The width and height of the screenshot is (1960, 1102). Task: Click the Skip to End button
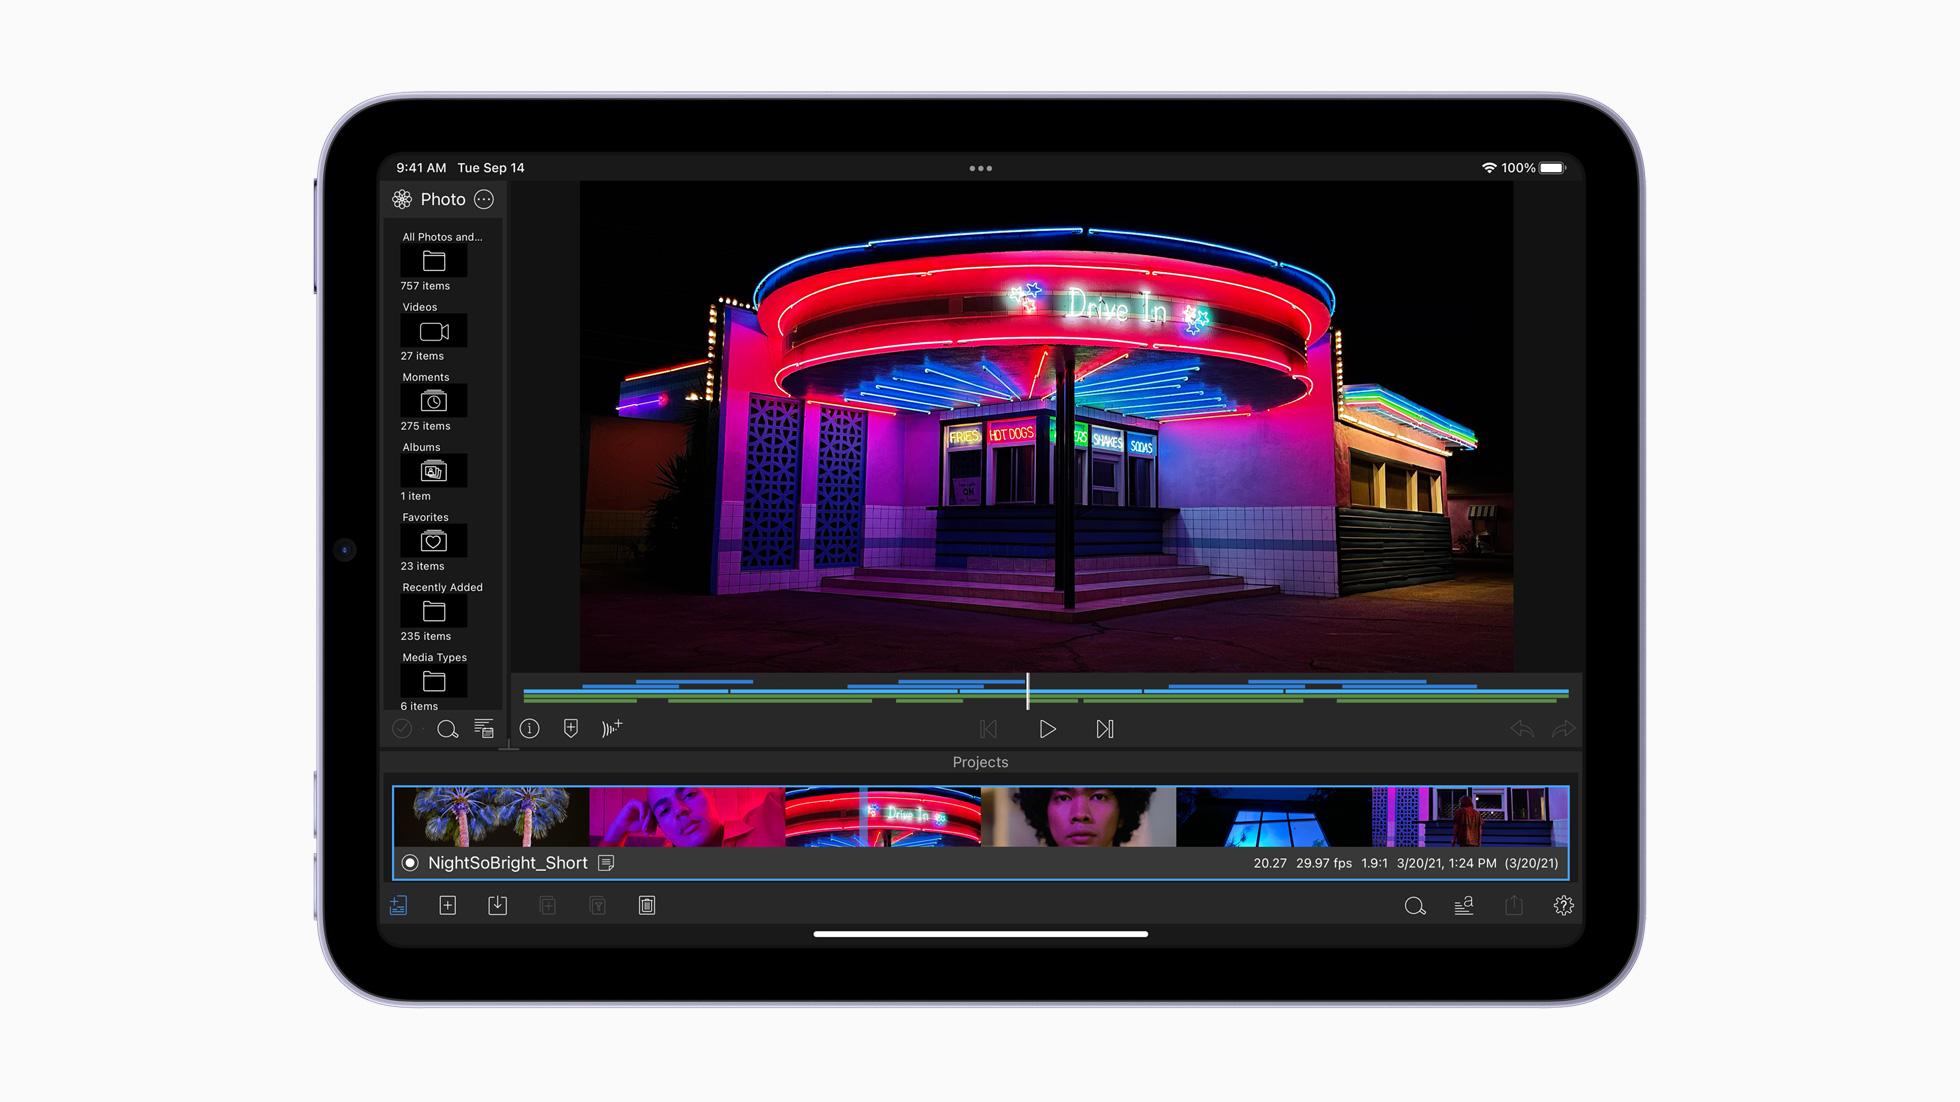coord(1104,728)
